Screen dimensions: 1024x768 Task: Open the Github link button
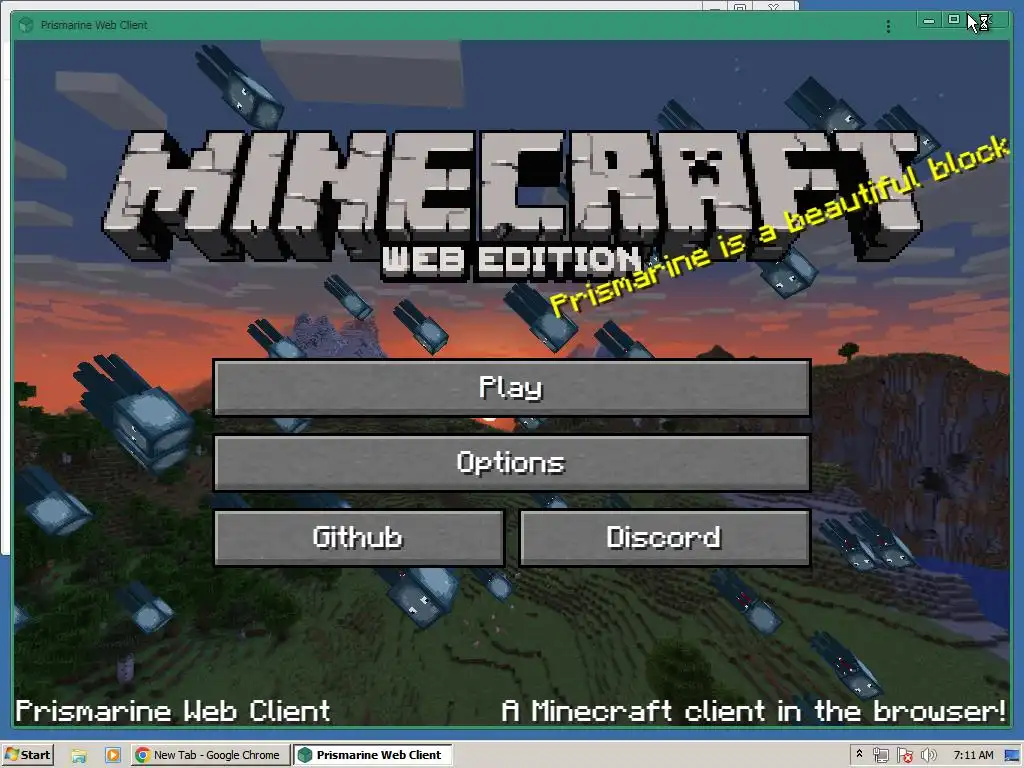(x=359, y=537)
